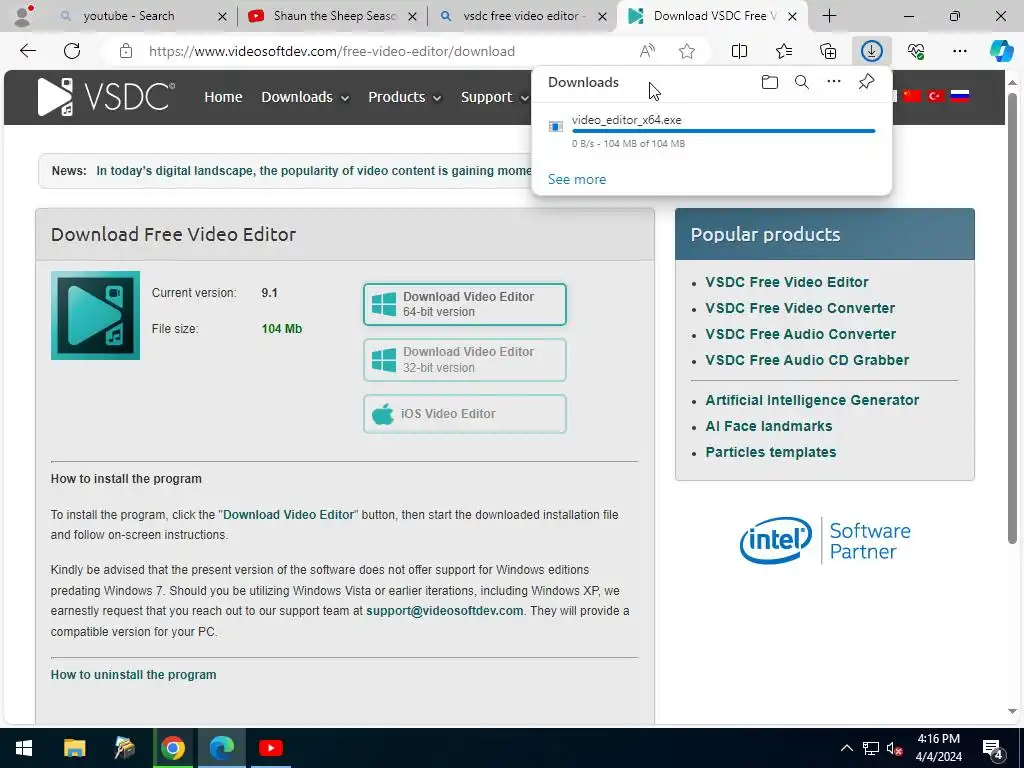Expand the Support nav menu
1024x768 pixels.
coord(494,97)
